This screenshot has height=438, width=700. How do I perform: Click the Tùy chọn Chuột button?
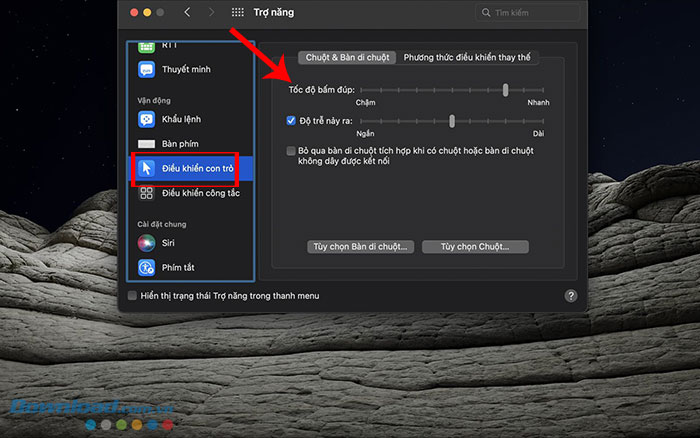[x=475, y=246]
